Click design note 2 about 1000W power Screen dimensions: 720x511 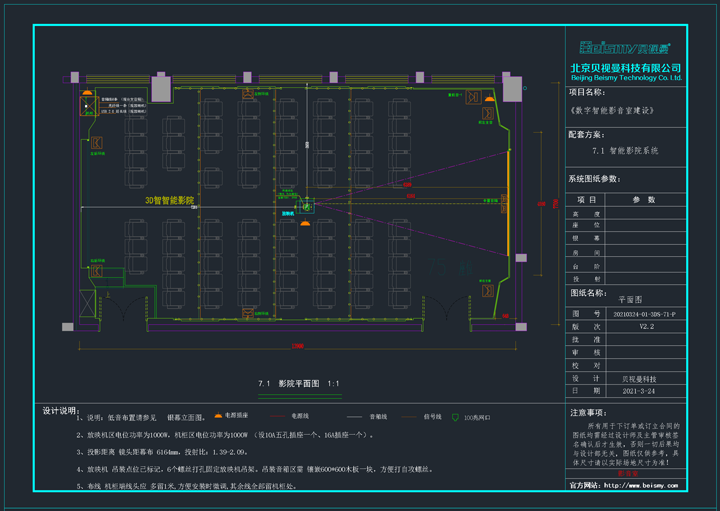click(x=225, y=435)
